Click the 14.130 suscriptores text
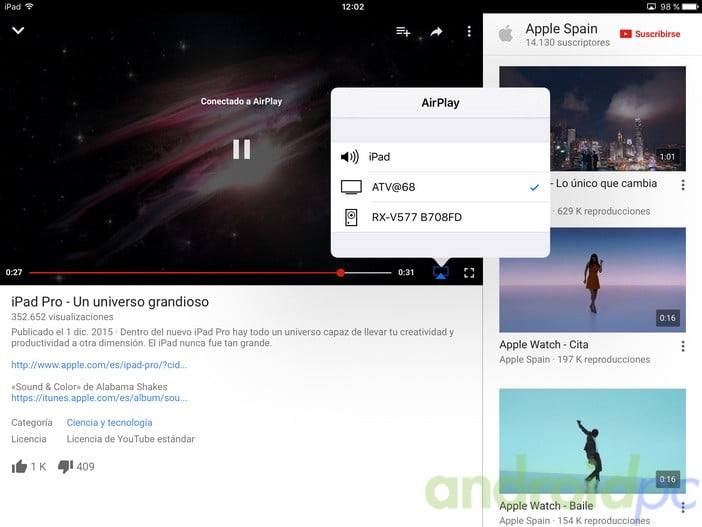Viewport: 702px width, 527px height. click(568, 43)
